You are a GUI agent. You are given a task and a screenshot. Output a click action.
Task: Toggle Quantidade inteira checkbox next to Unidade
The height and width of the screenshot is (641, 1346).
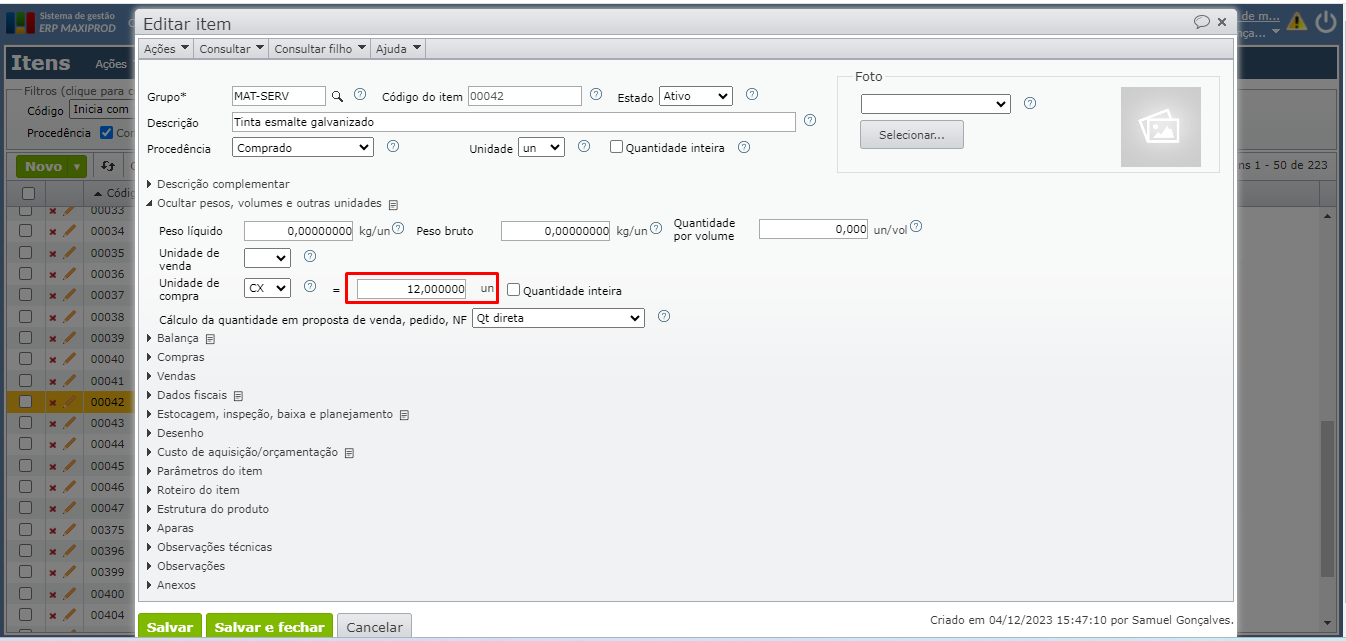[x=616, y=147]
